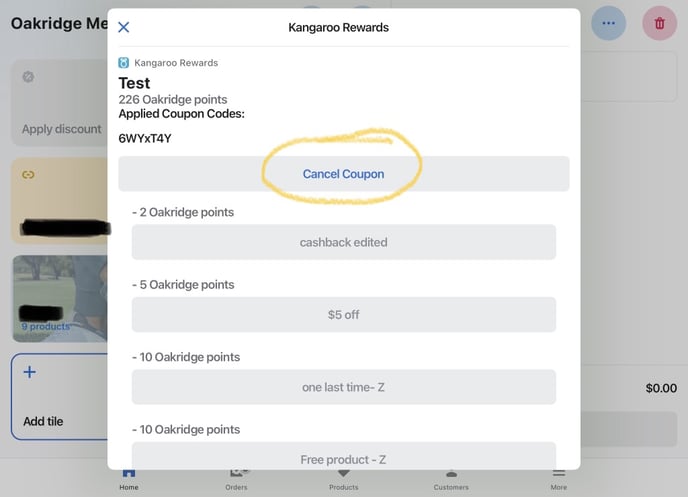Click the plus icon to add tile

click(x=30, y=372)
